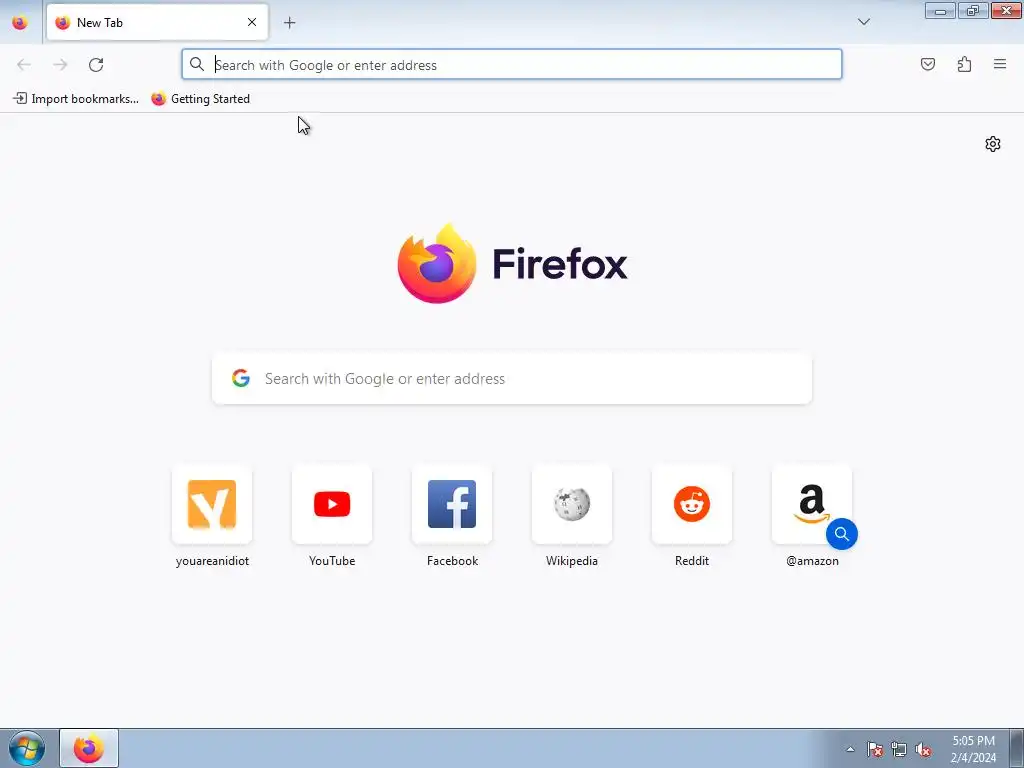Screen dimensions: 1024x768
Task: Click the Google G icon in search box
Action: [241, 378]
